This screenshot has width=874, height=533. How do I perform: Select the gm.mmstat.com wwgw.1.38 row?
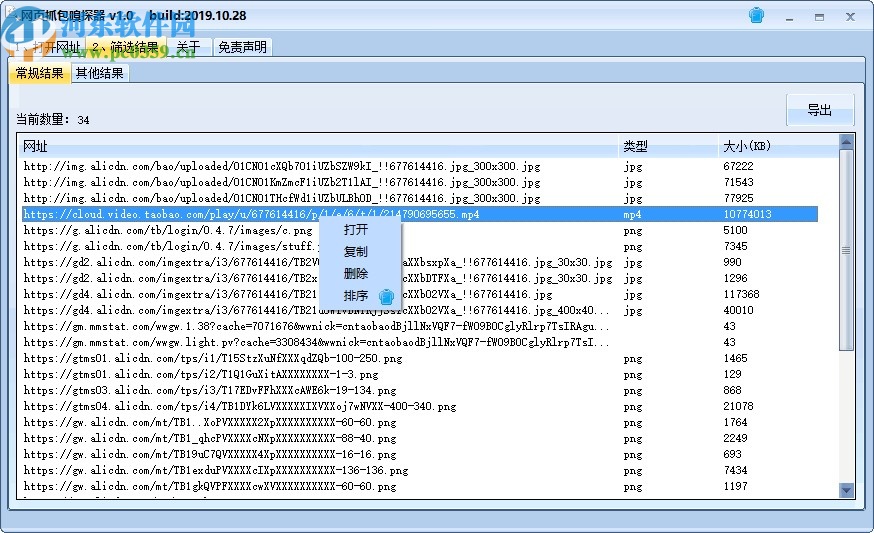[420, 327]
